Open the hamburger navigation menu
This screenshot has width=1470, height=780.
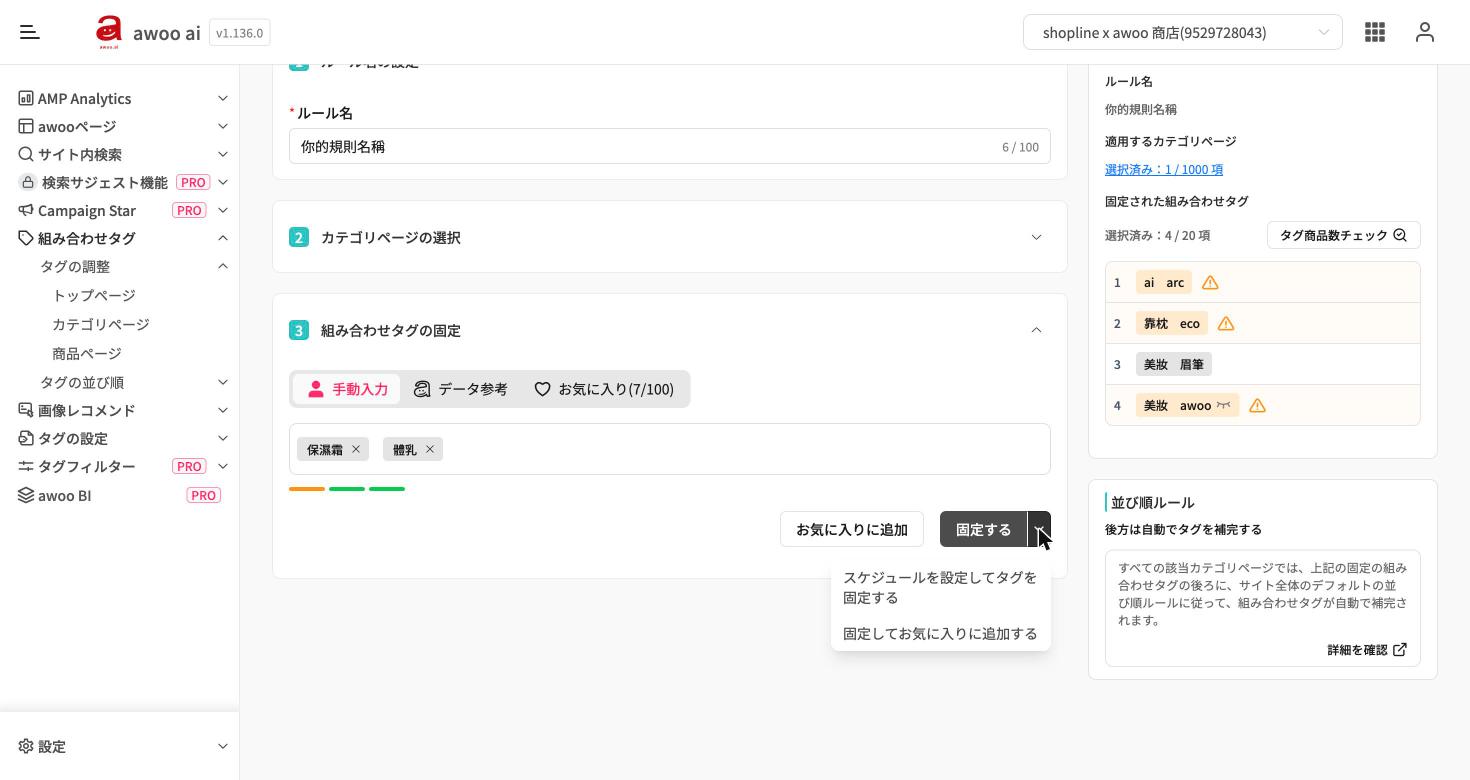tap(30, 32)
